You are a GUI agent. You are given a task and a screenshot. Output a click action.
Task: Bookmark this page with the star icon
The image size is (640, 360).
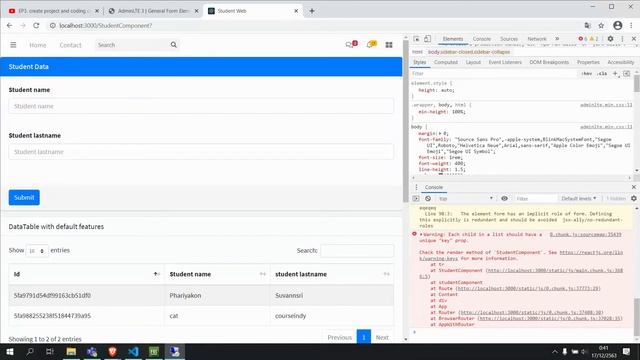601,25
